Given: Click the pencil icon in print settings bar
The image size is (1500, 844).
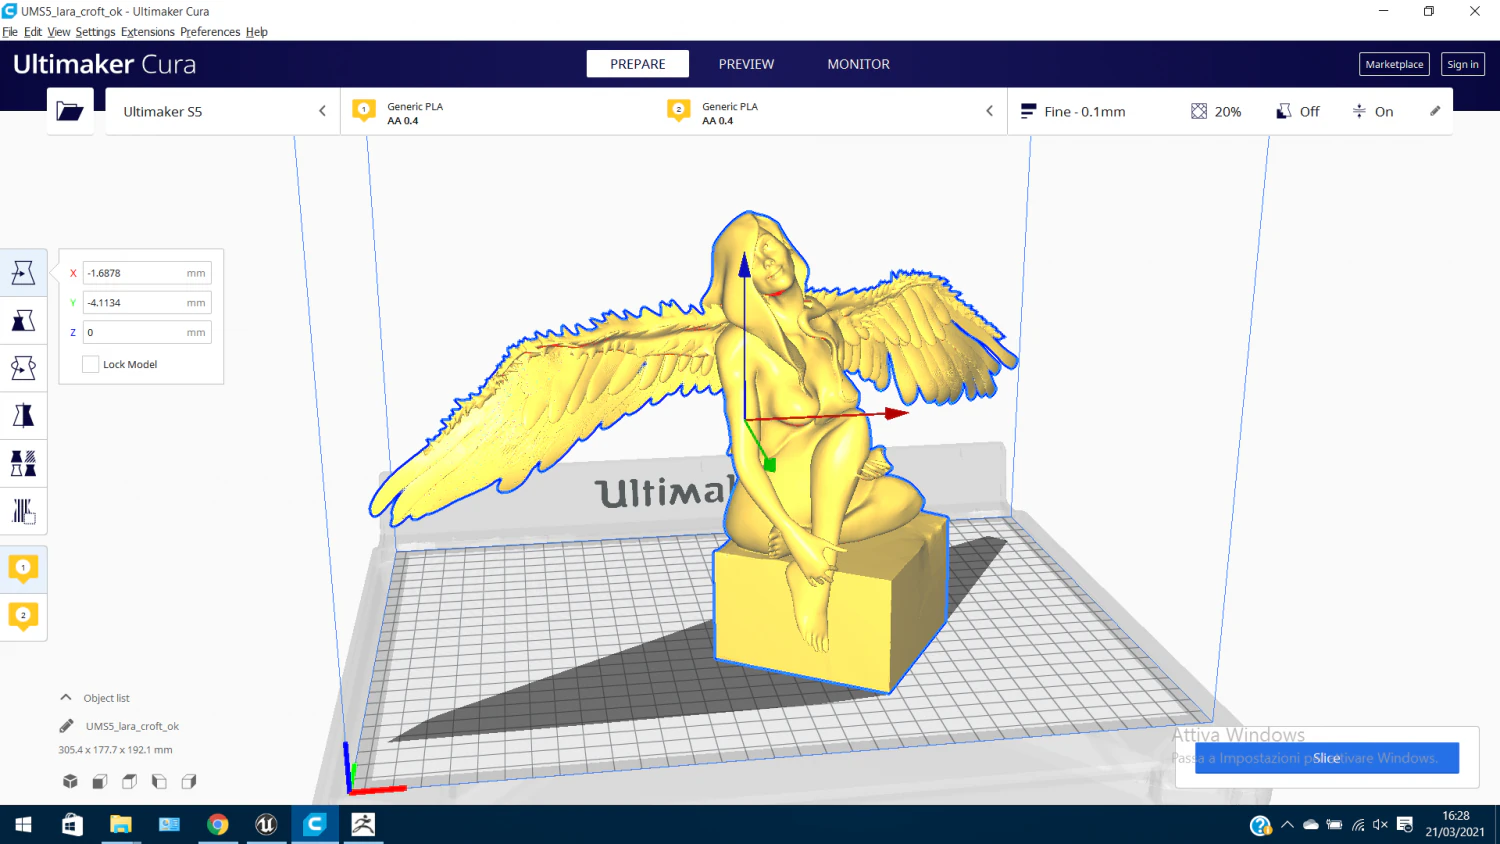Looking at the screenshot, I should (1435, 111).
